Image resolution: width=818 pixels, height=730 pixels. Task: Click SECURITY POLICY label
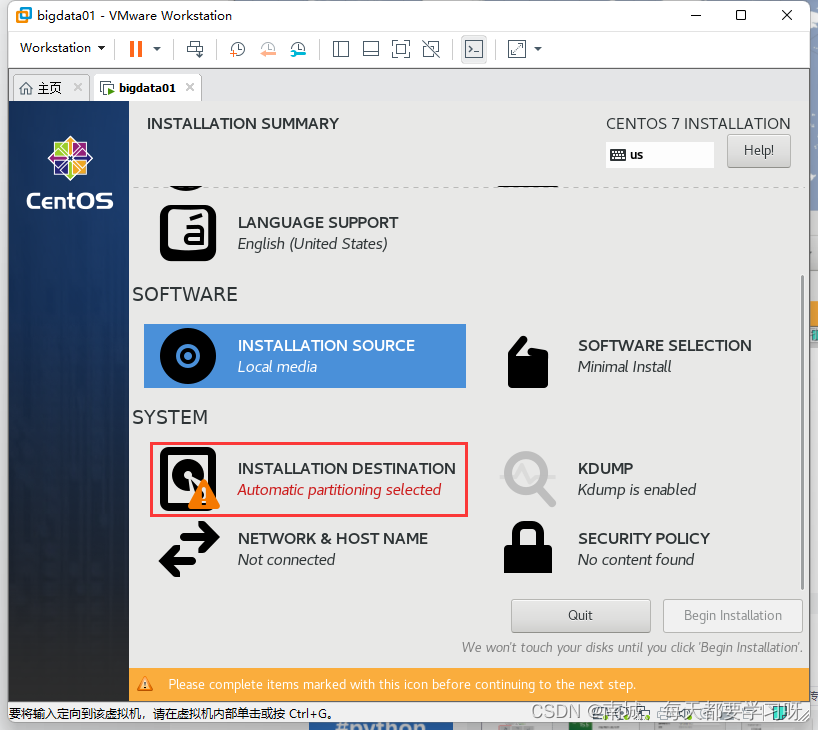click(x=644, y=538)
